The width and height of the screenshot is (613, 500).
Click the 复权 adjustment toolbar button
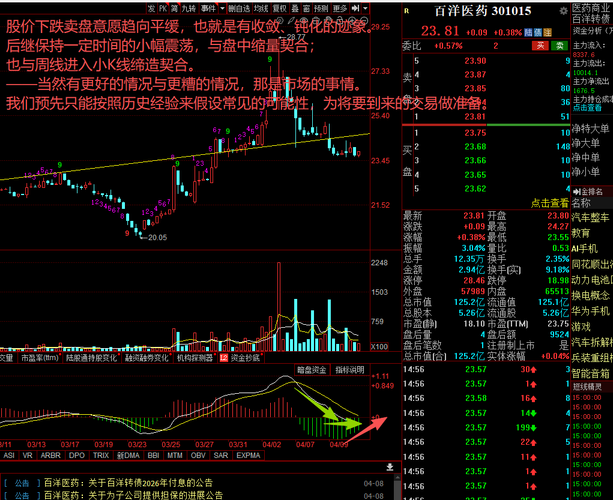click(x=280, y=8)
